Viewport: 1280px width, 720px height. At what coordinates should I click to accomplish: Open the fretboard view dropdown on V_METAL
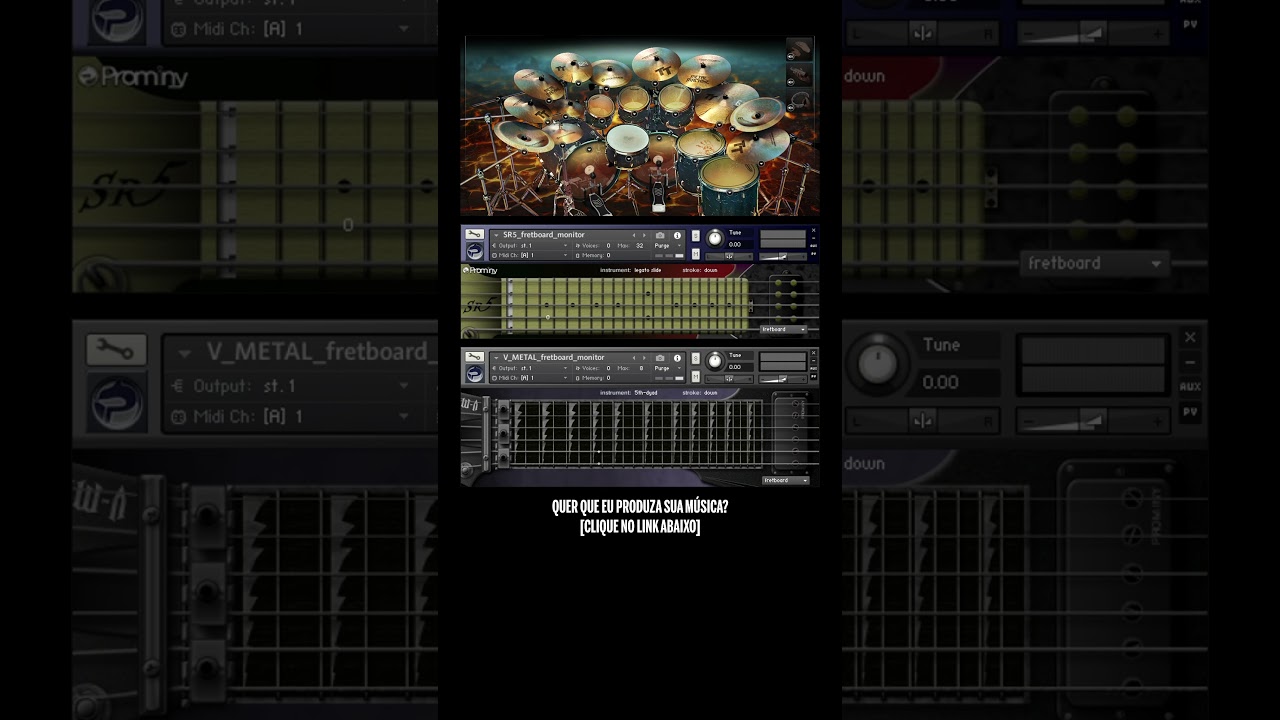(786, 480)
